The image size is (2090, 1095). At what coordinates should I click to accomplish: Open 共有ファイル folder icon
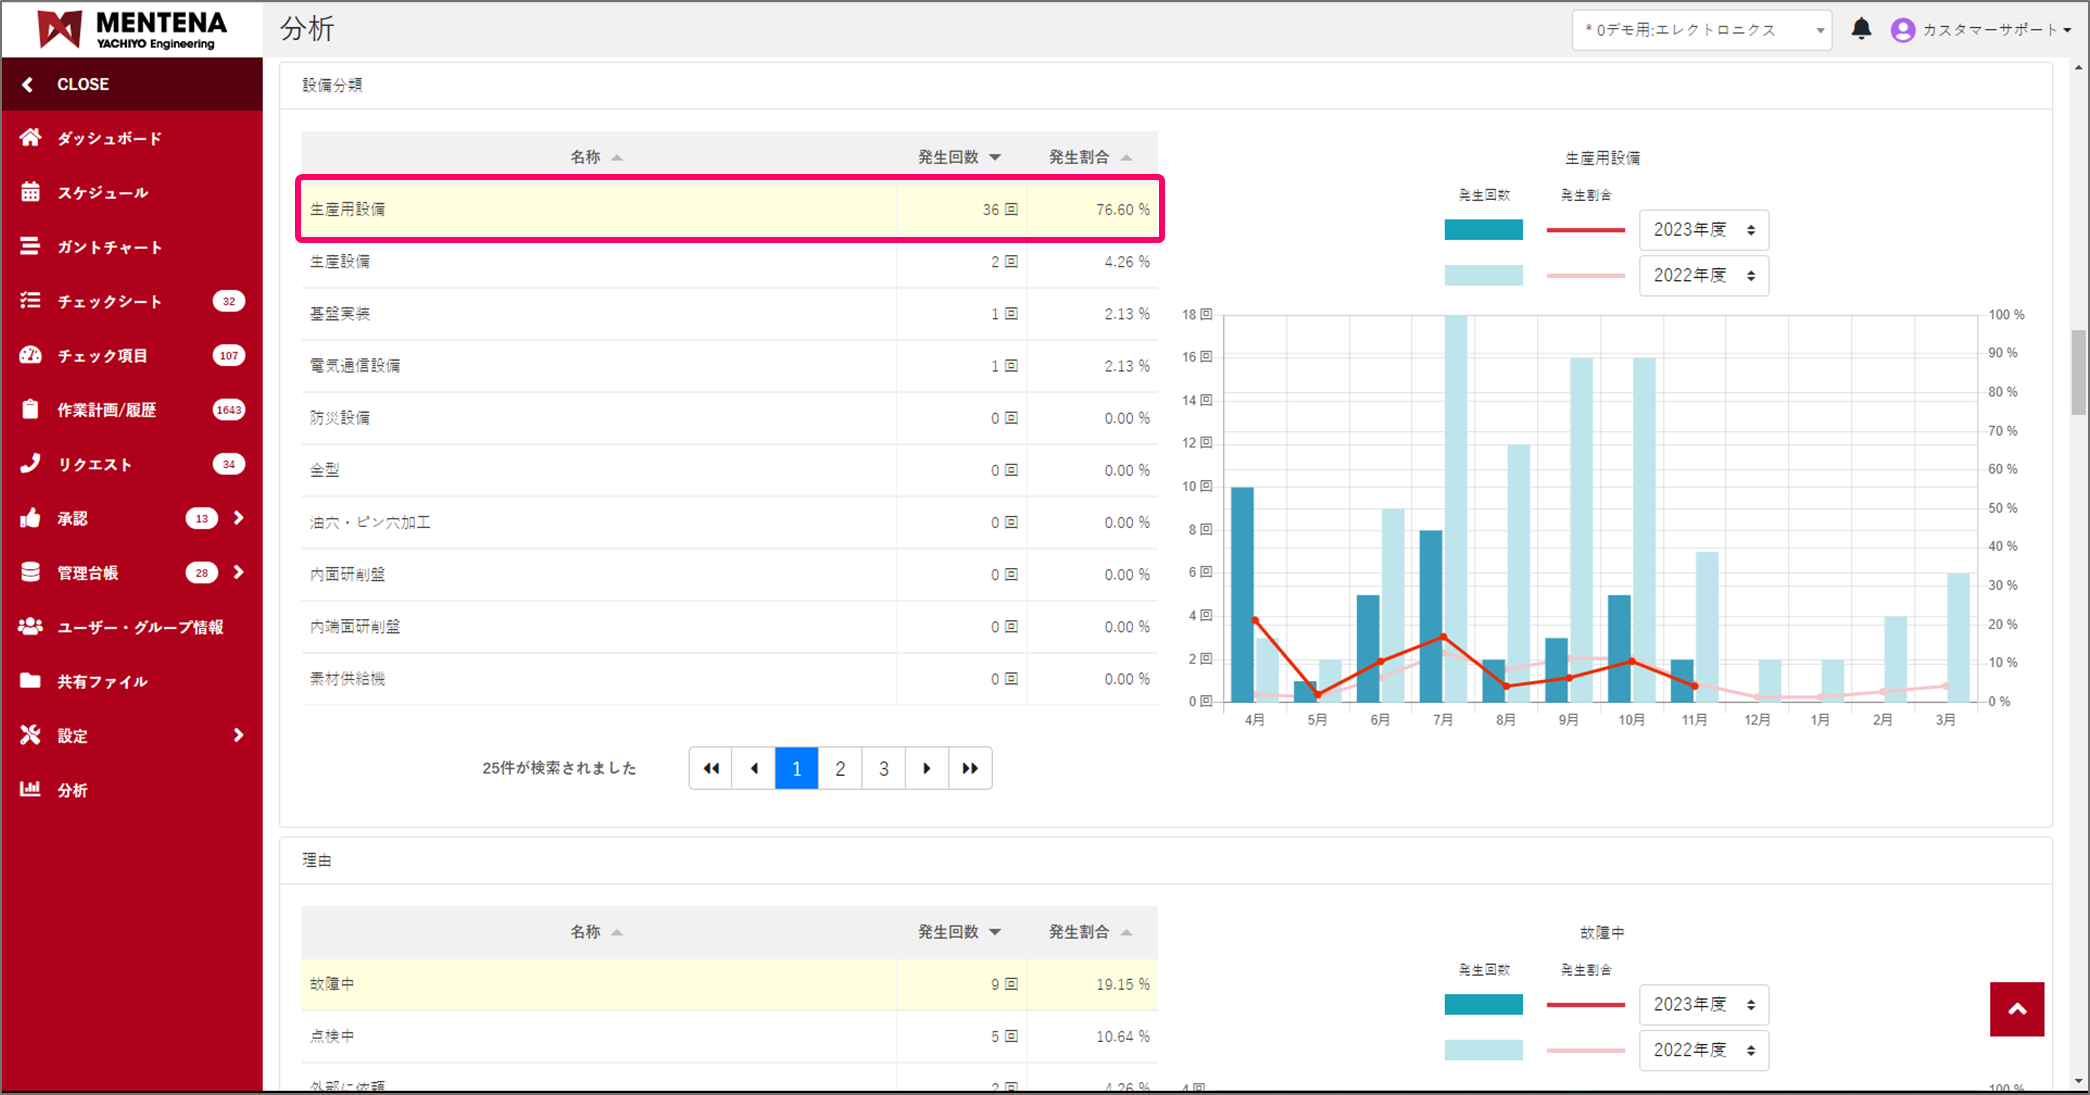pyautogui.click(x=31, y=681)
